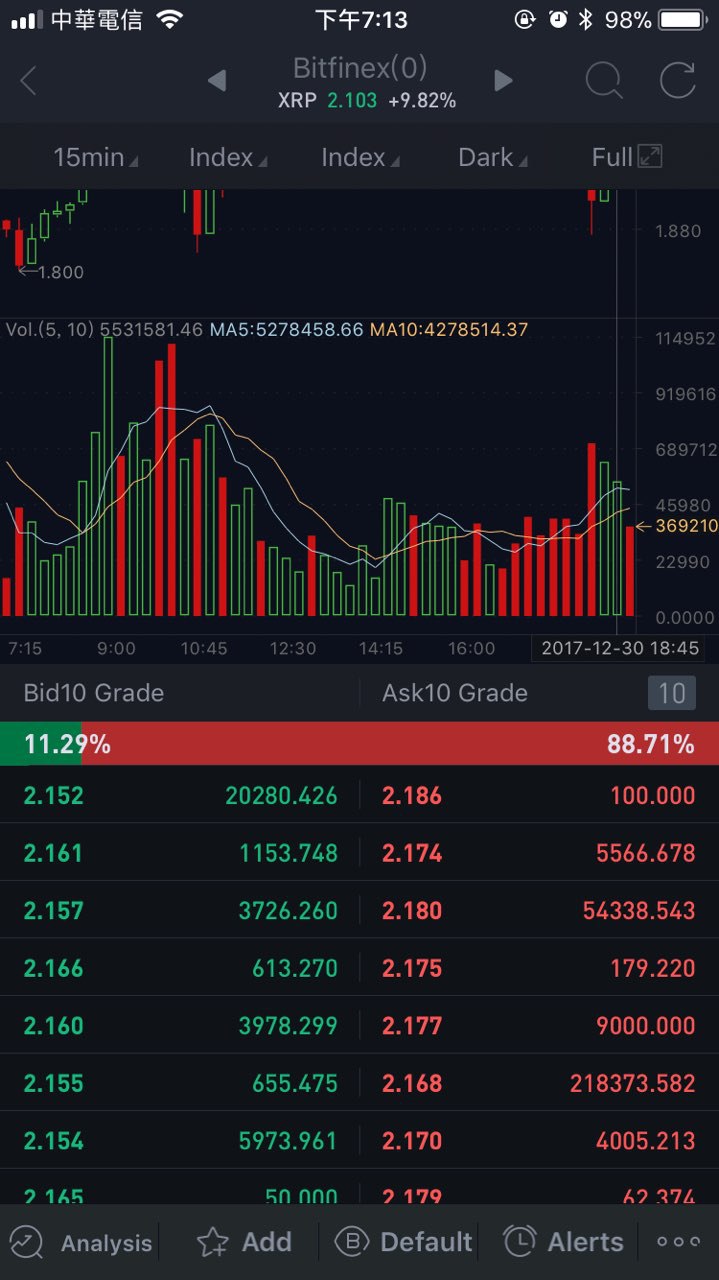Screen dimensions: 719x1280
Task: Select bid amount 5973.961
Action: click(287, 1141)
